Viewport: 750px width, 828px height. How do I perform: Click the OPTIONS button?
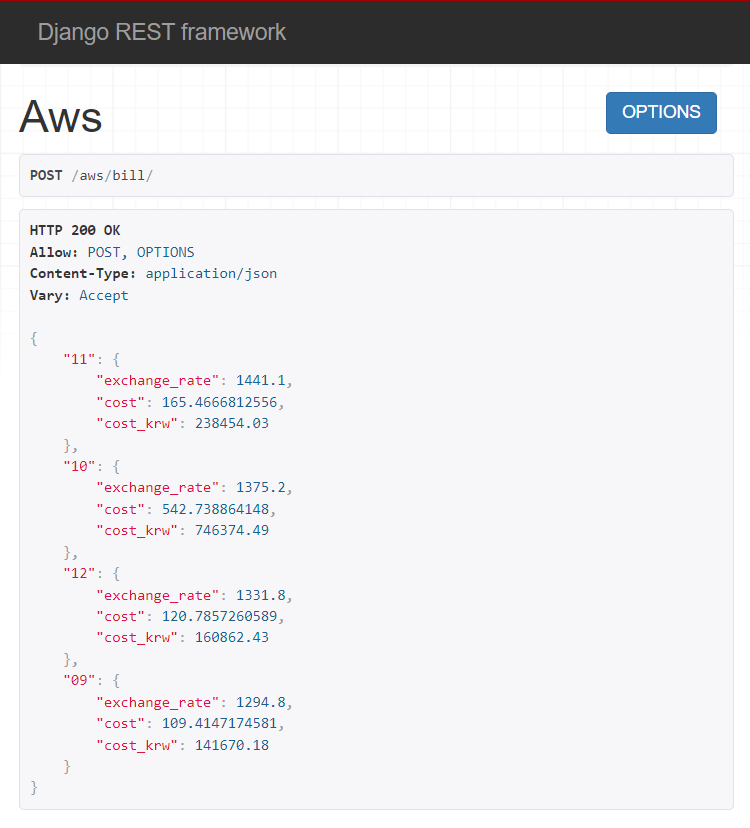(x=660, y=112)
